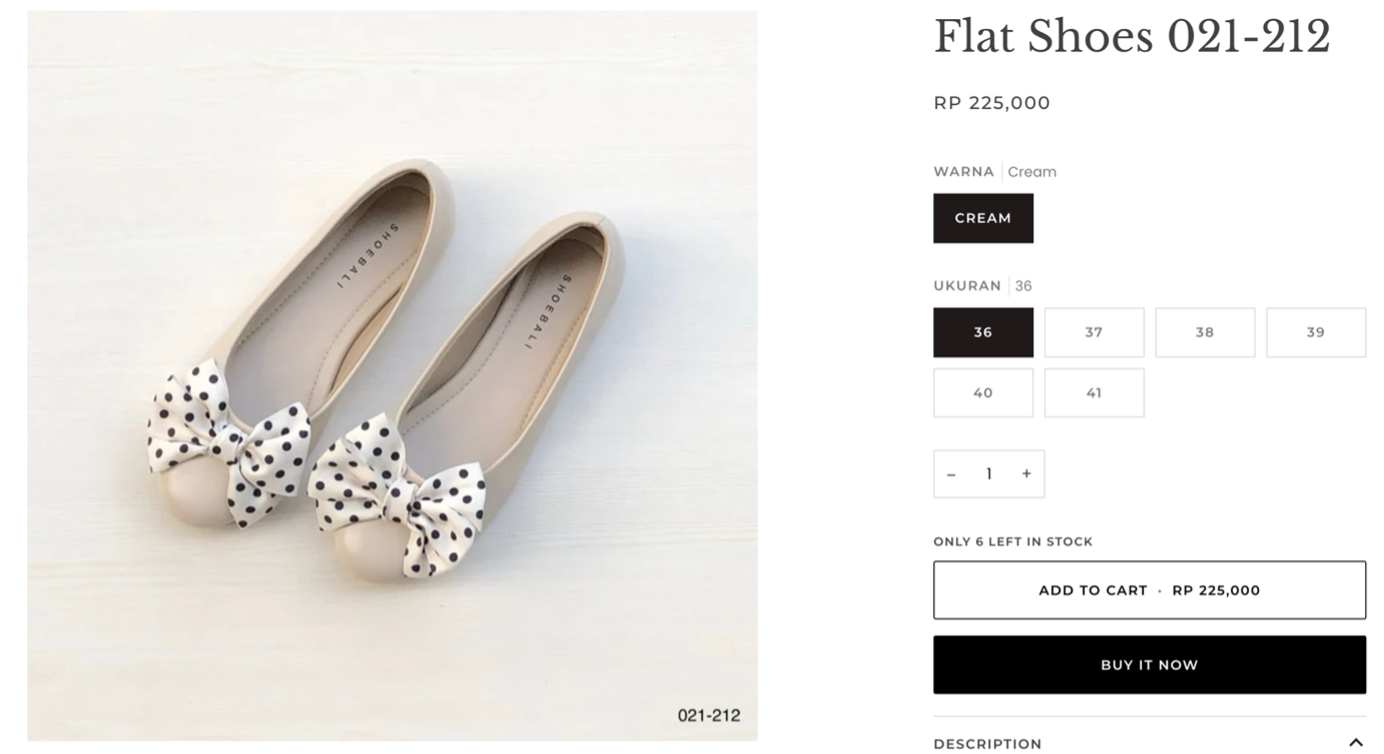Choose size 36
The height and width of the screenshot is (754, 1384).
[x=983, y=332]
